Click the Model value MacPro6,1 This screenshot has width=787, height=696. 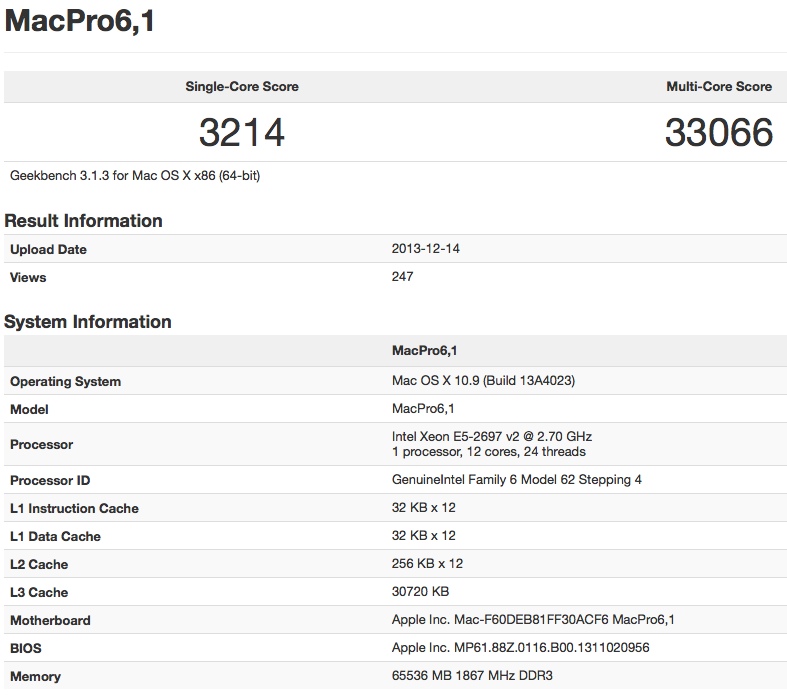pyautogui.click(x=423, y=408)
